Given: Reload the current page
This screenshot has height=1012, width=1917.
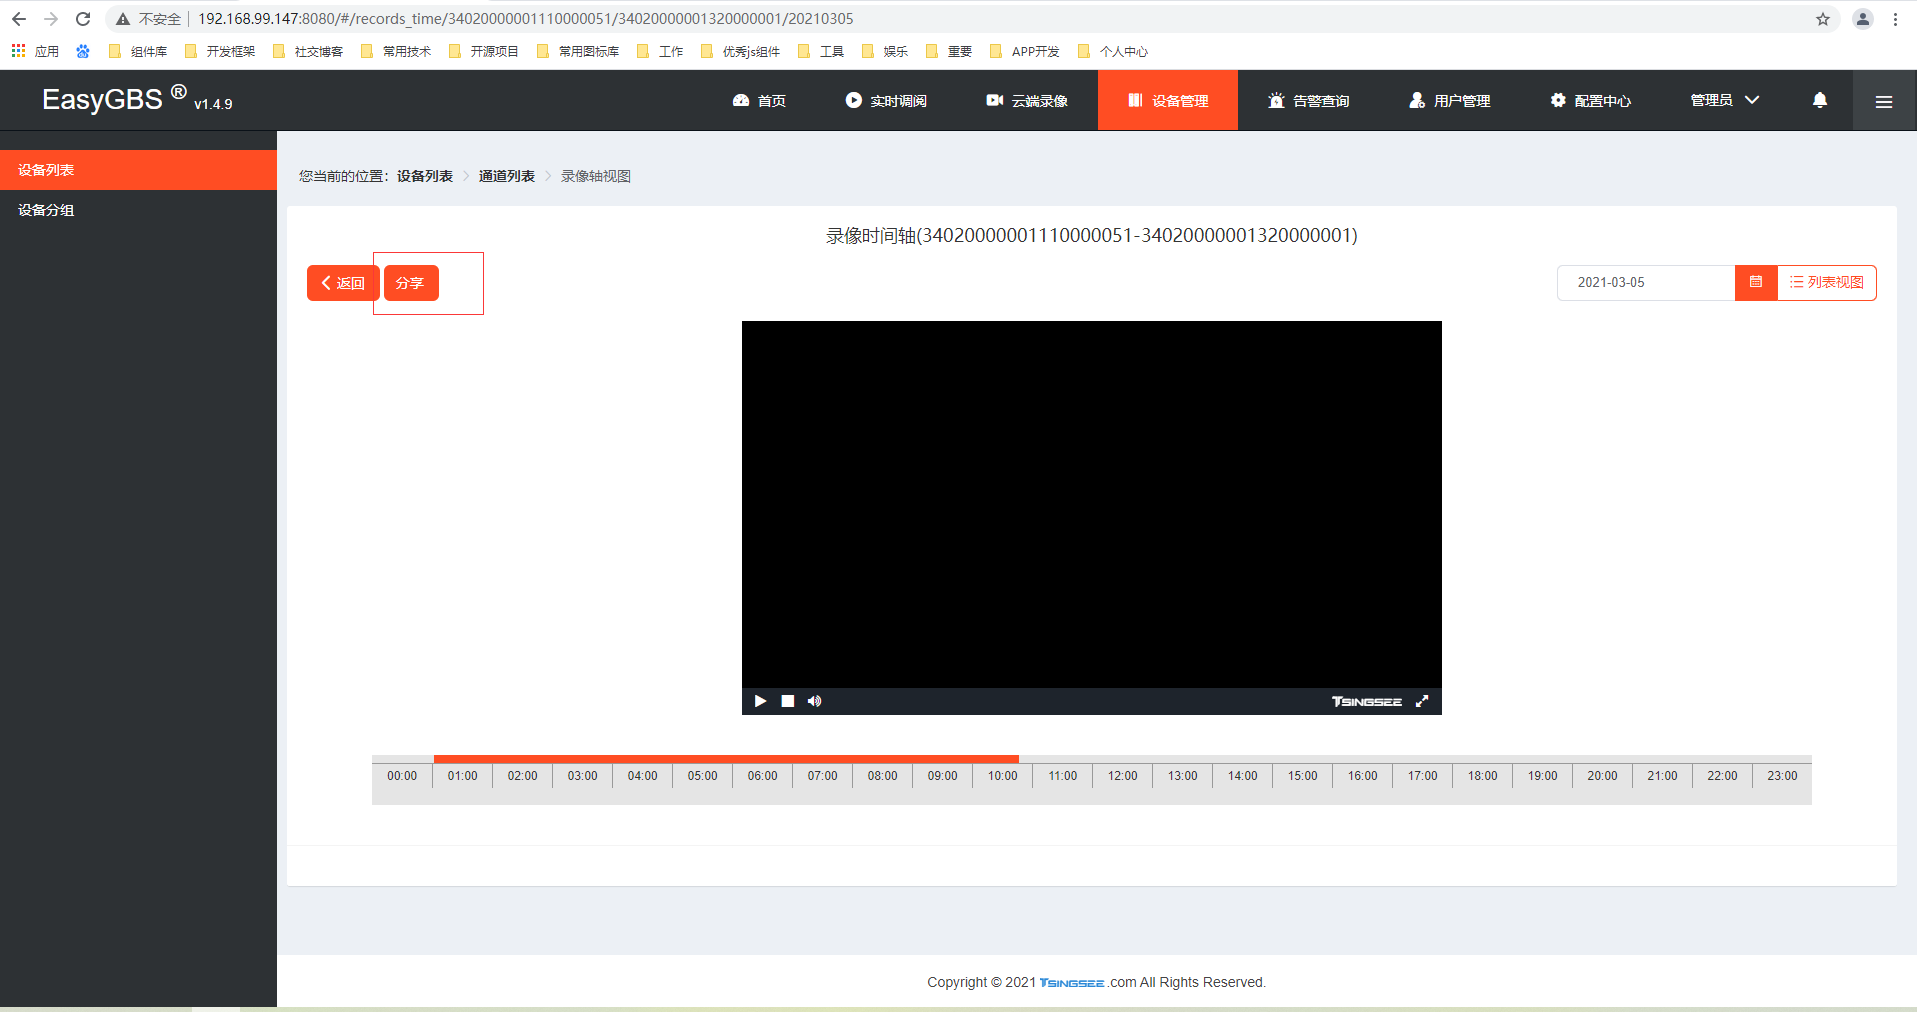Looking at the screenshot, I should pyautogui.click(x=83, y=19).
